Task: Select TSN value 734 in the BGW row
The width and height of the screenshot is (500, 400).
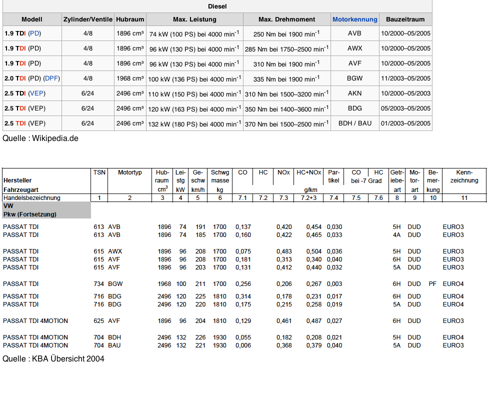Action: [x=99, y=284]
